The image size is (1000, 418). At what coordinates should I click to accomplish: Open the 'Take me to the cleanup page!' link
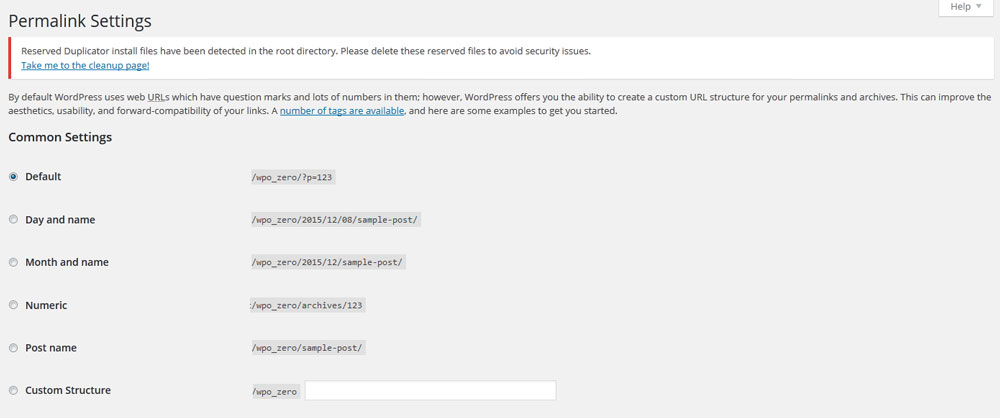(x=85, y=65)
